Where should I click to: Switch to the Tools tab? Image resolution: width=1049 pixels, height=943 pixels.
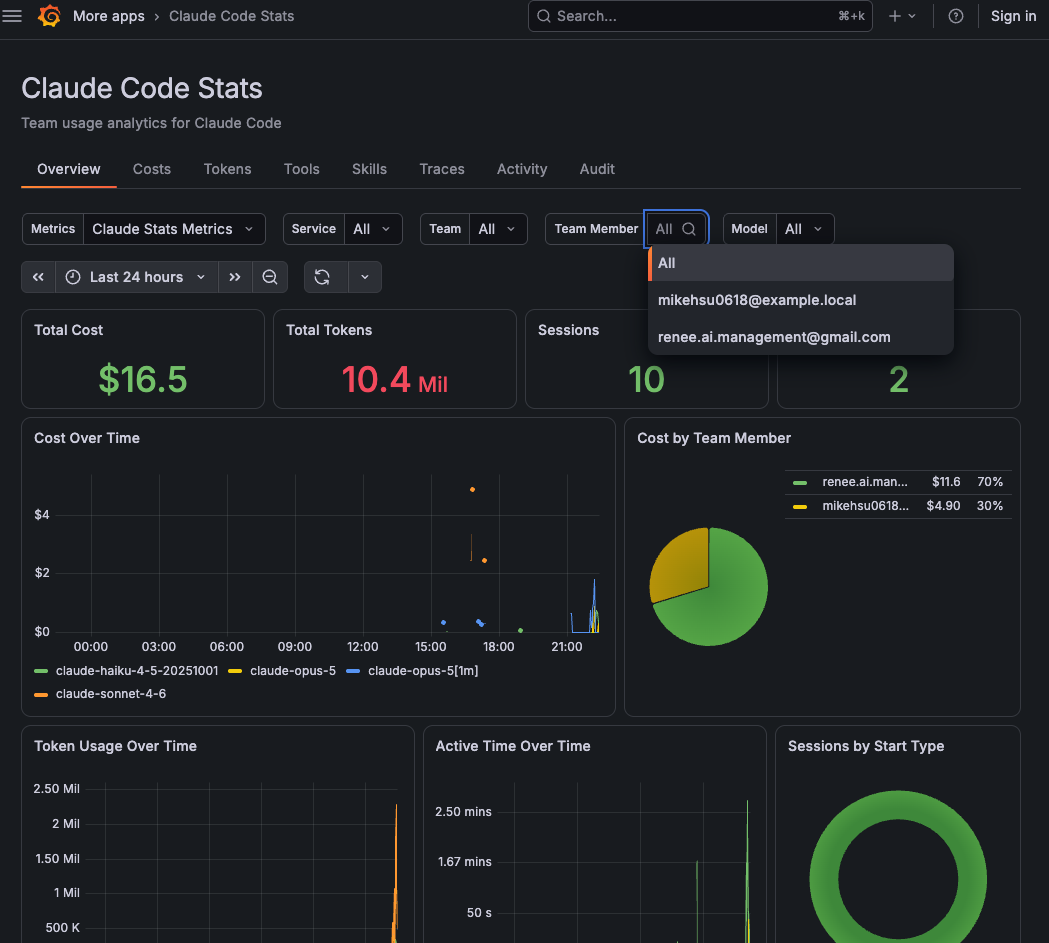tap(302, 169)
